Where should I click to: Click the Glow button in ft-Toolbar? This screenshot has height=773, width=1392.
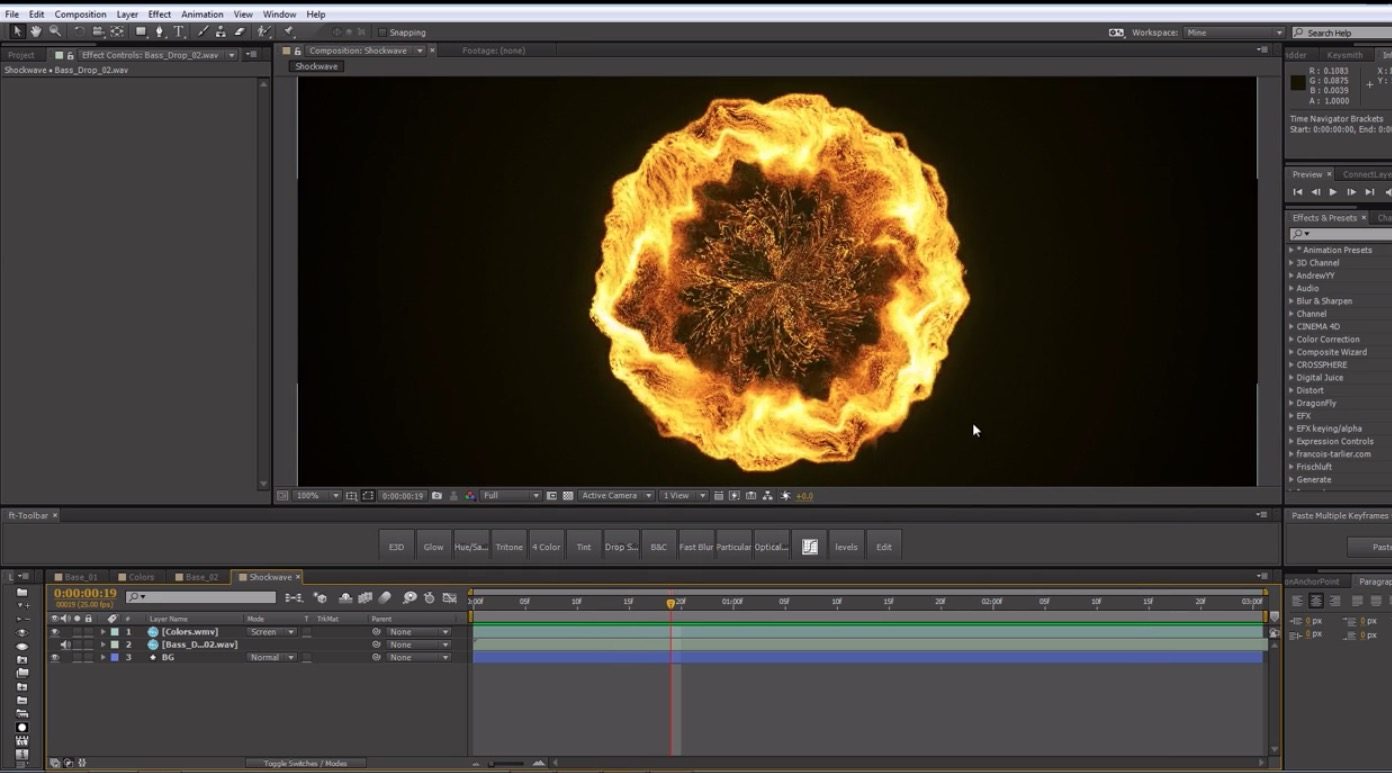click(433, 547)
